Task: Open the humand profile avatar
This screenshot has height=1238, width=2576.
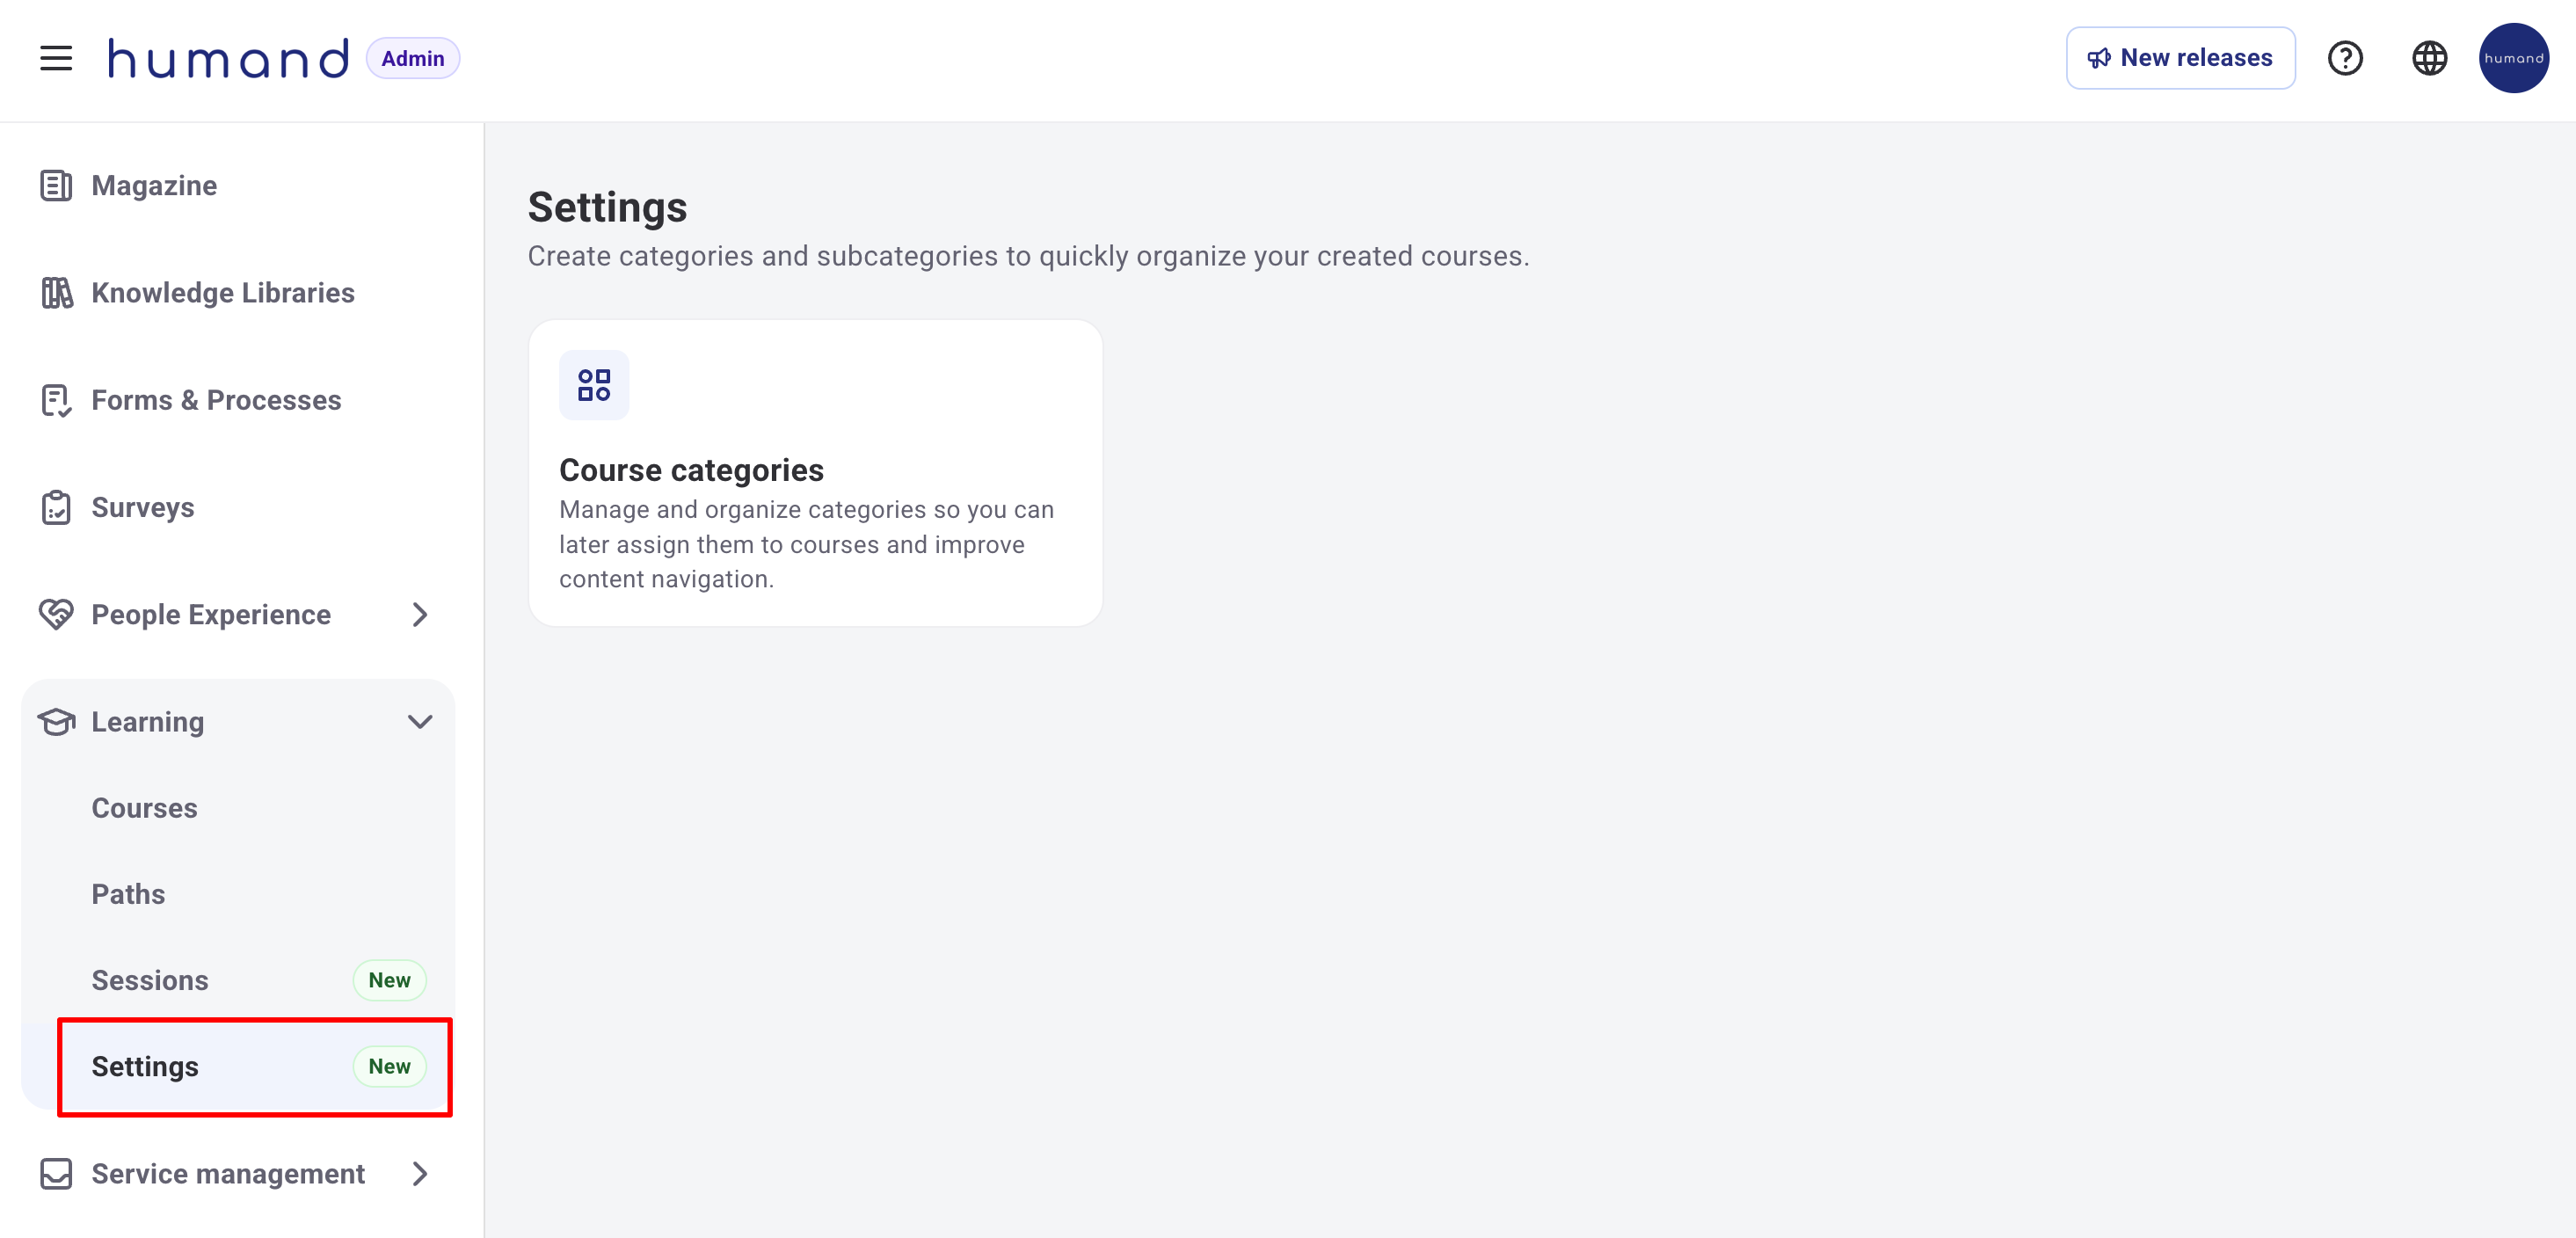Action: pos(2513,58)
